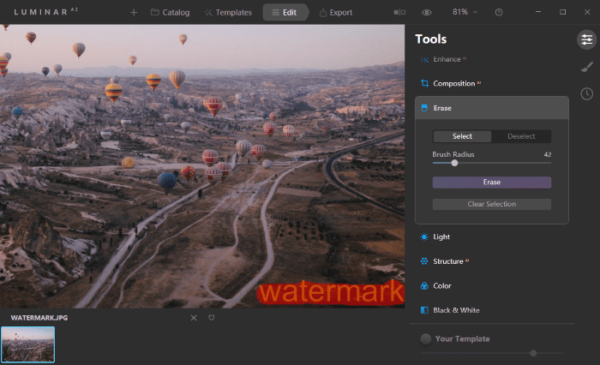
Task: Open the local masking brush icon
Action: (587, 67)
